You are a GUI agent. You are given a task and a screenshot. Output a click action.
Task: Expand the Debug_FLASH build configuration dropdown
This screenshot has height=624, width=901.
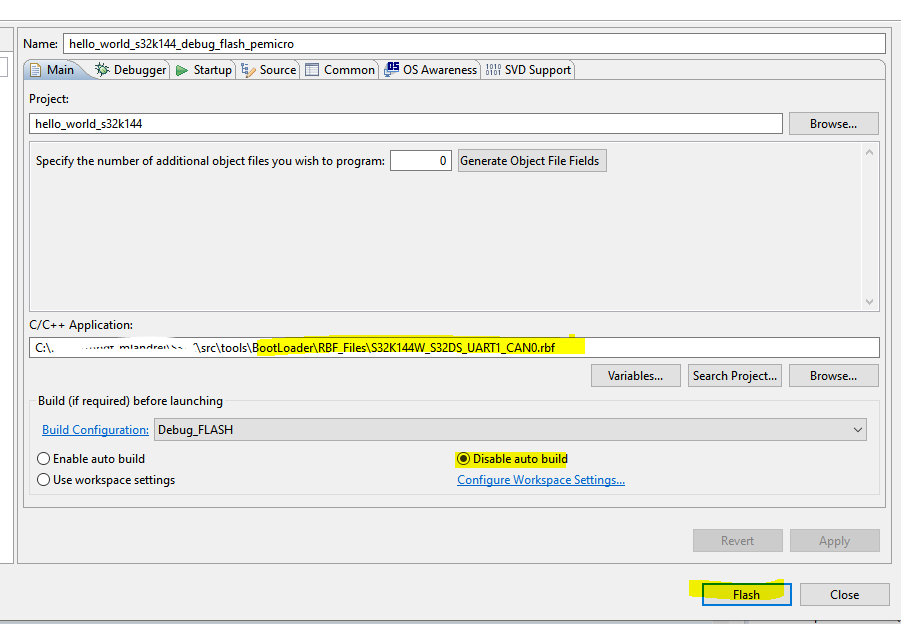510,430
